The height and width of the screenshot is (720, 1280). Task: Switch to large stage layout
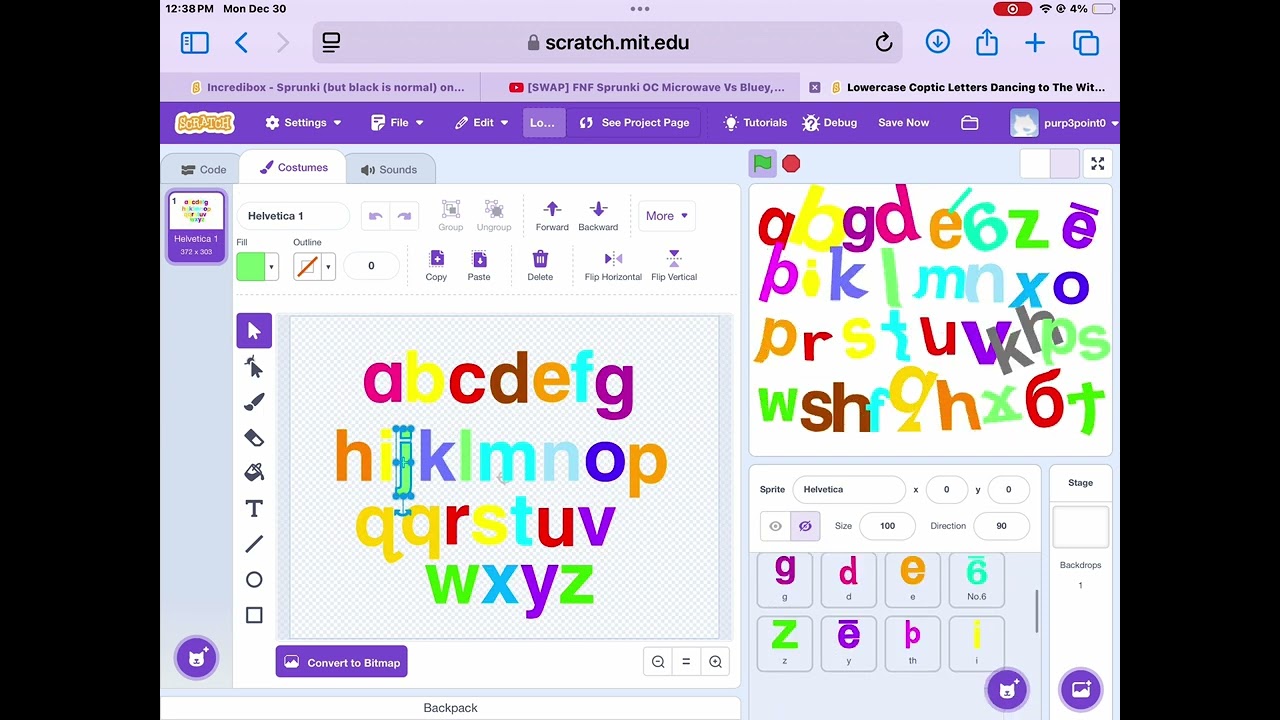coord(1065,164)
